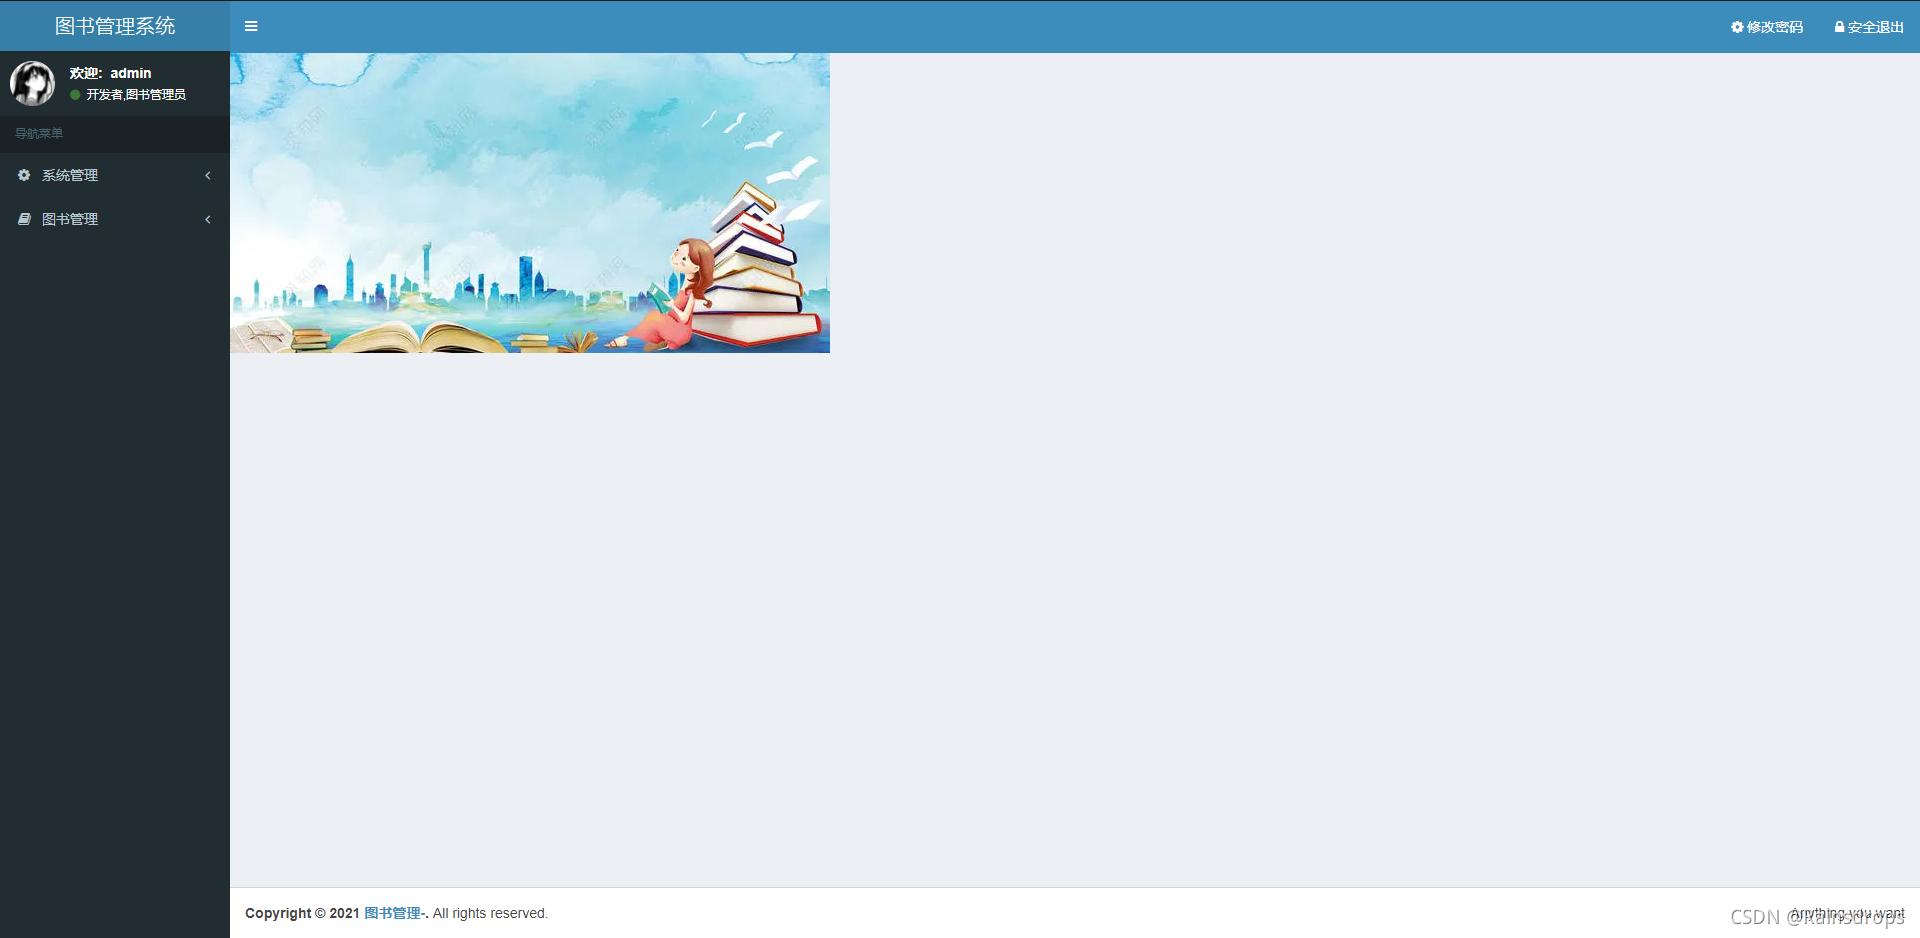Click the 图书管理系统 logo title
Viewport: 1920px width, 938px height.
(x=115, y=26)
